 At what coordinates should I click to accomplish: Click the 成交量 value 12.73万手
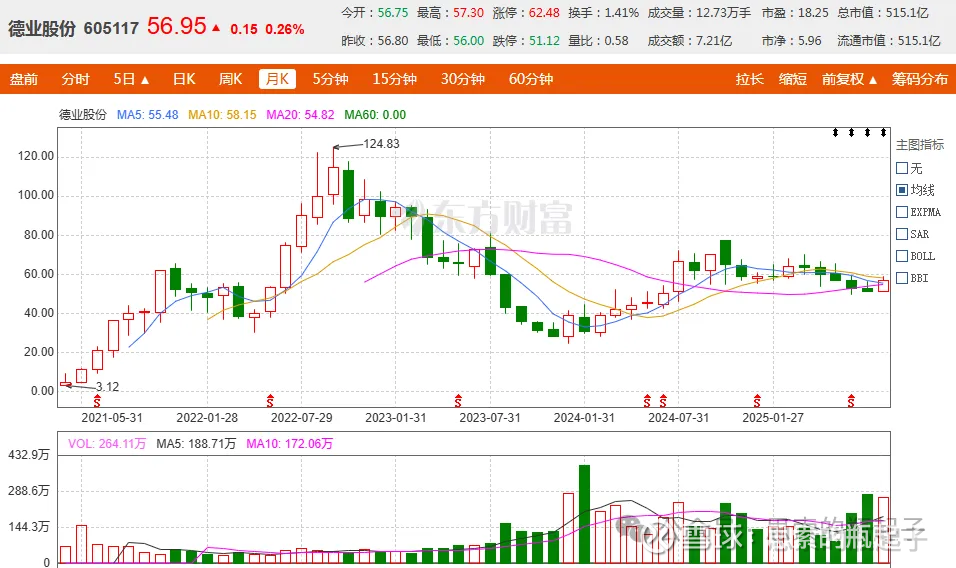(723, 13)
